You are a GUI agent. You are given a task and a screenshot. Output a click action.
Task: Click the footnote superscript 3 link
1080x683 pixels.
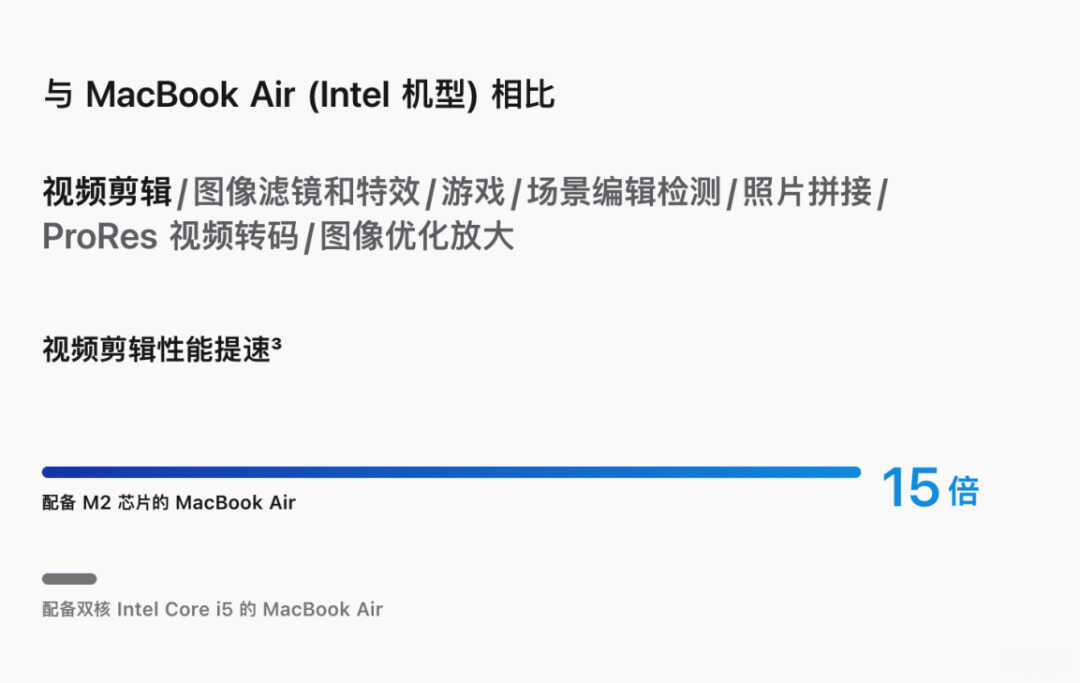pos(276,342)
